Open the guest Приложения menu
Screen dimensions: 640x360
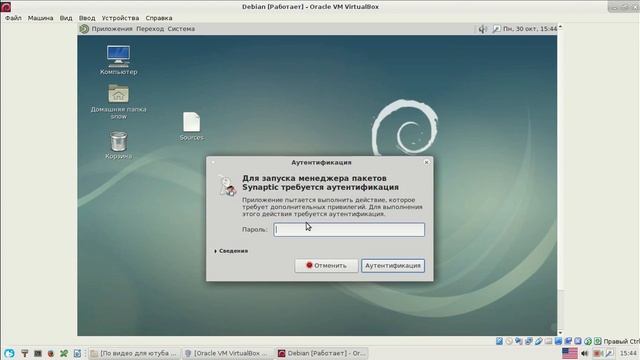click(112, 29)
